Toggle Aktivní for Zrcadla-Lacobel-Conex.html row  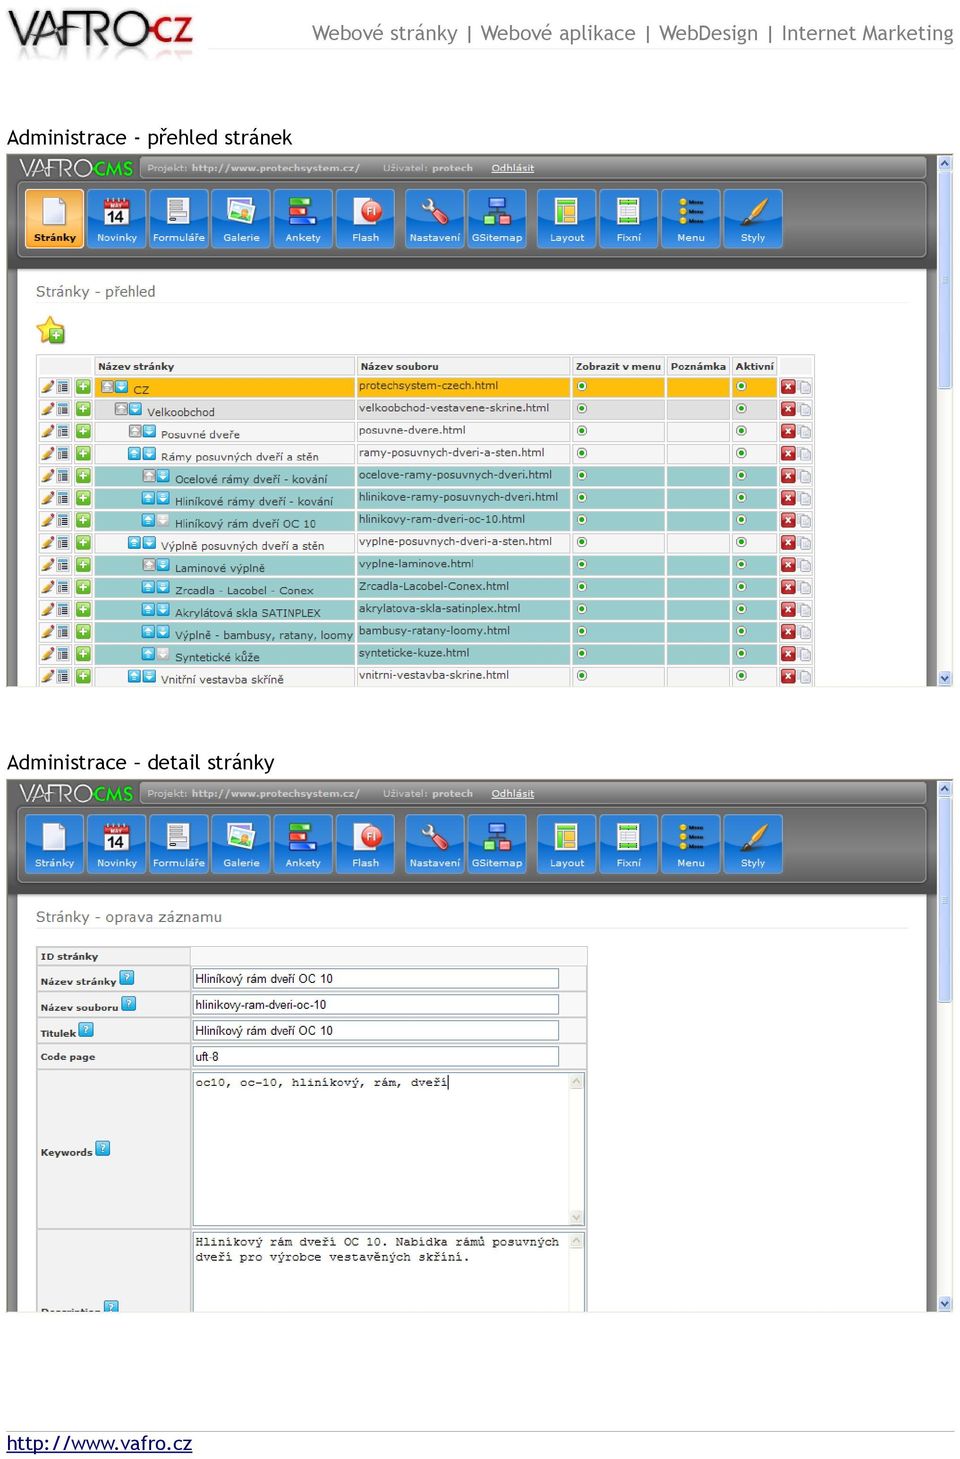[x=741, y=587]
